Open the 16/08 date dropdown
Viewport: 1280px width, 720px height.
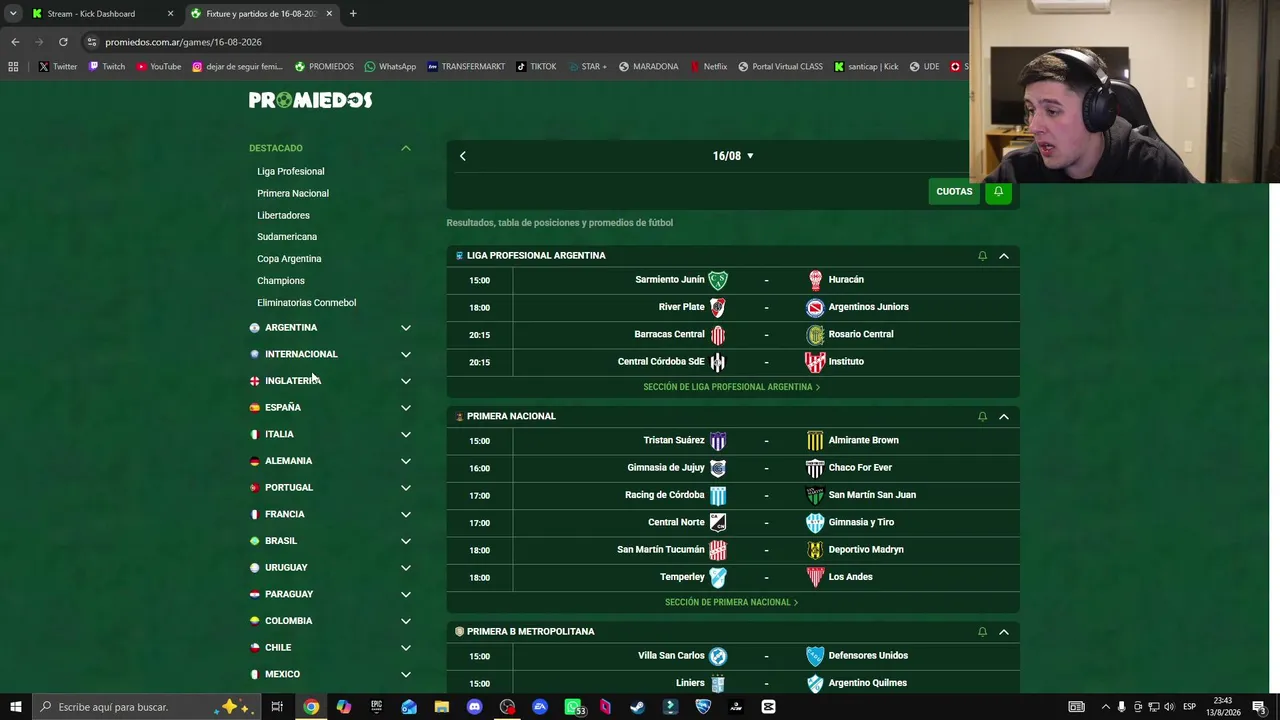[733, 156]
